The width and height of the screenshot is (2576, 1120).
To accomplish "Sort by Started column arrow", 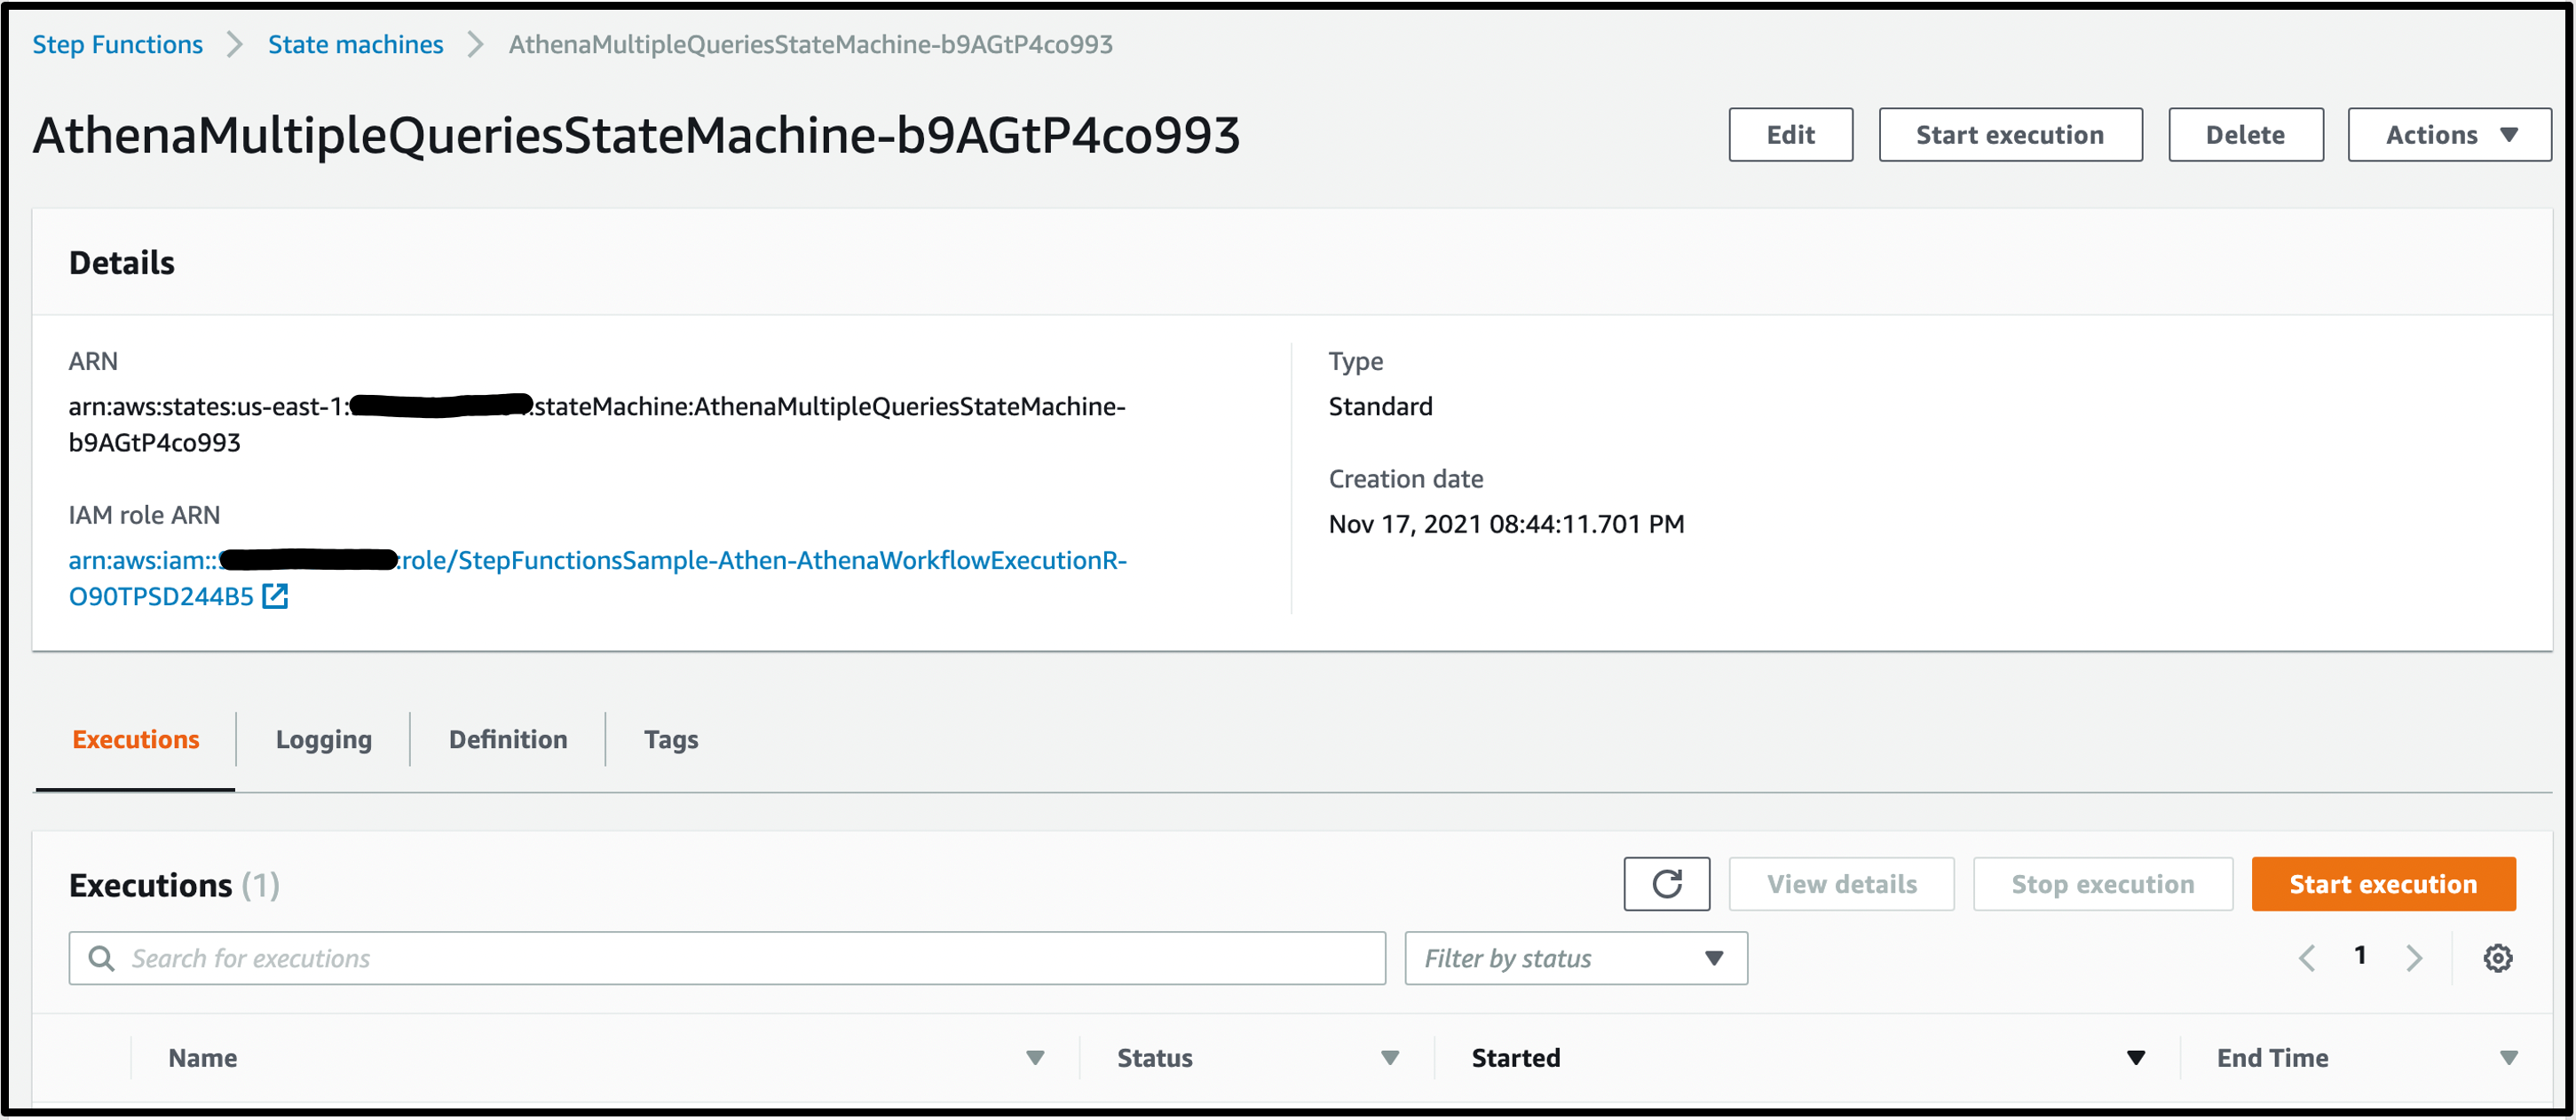I will [2135, 1058].
